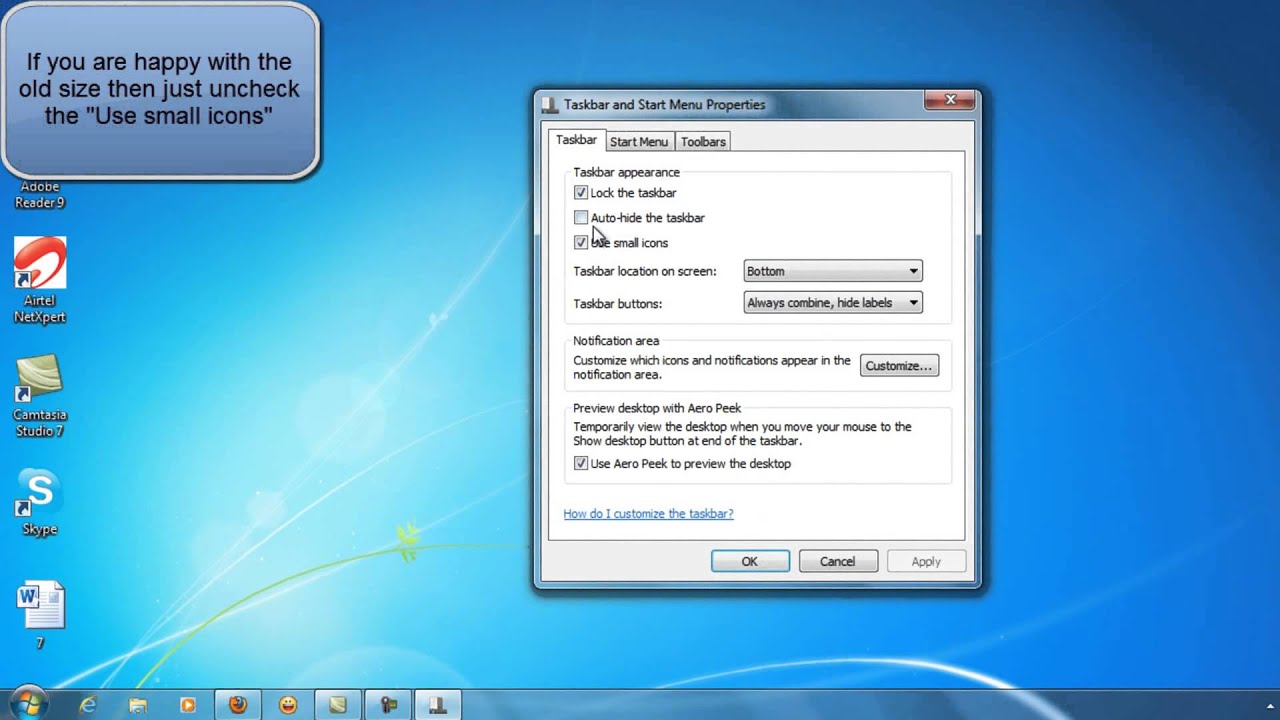Screen dimensions: 1280x720
Task: Switch to the Start Menu tab
Action: [x=639, y=141]
